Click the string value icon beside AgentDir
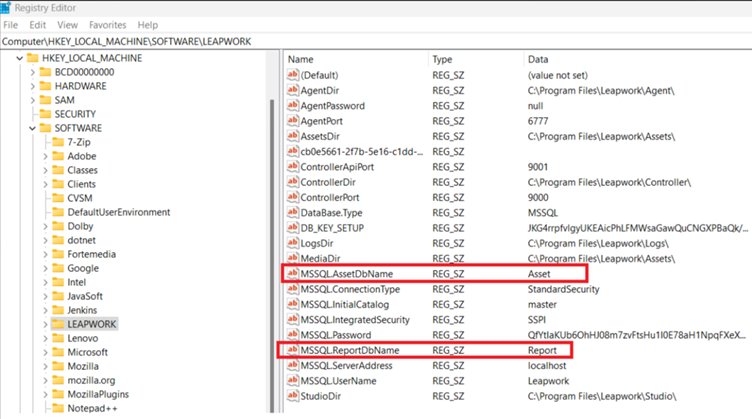The height and width of the screenshot is (419, 752). (293, 90)
